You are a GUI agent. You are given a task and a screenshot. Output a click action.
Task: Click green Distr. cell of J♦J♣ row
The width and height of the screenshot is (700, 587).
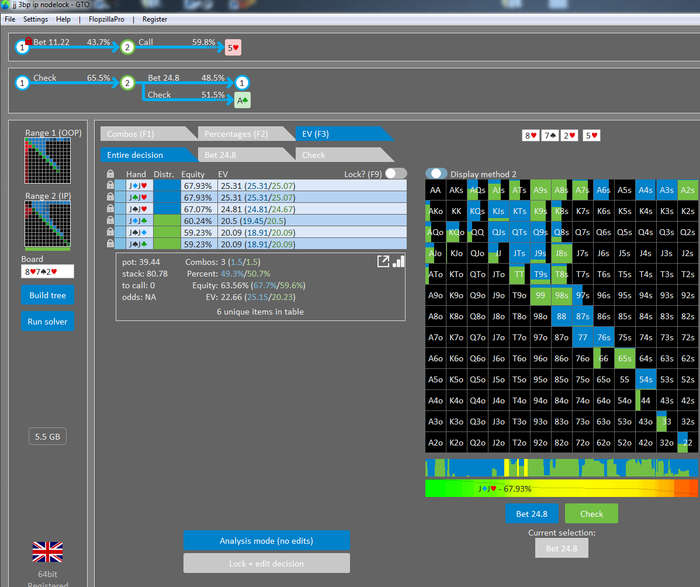click(167, 220)
